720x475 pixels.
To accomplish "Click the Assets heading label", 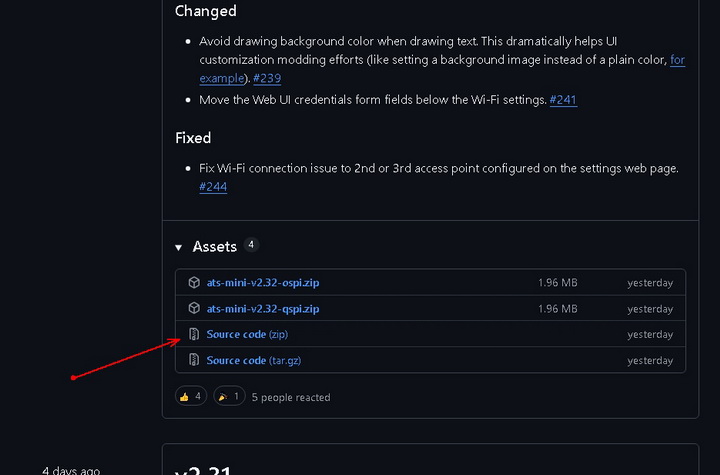I will 214,247.
